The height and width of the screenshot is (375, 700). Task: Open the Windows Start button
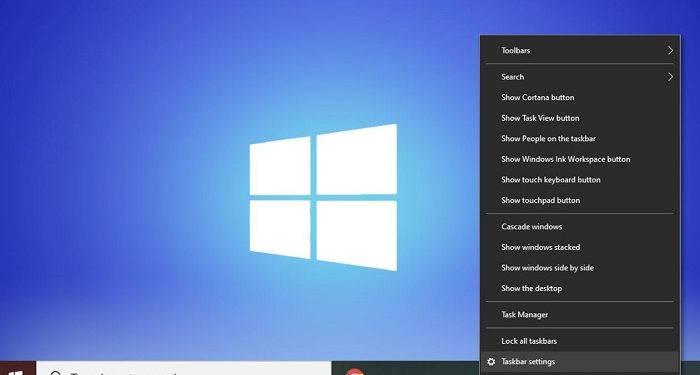[17, 368]
